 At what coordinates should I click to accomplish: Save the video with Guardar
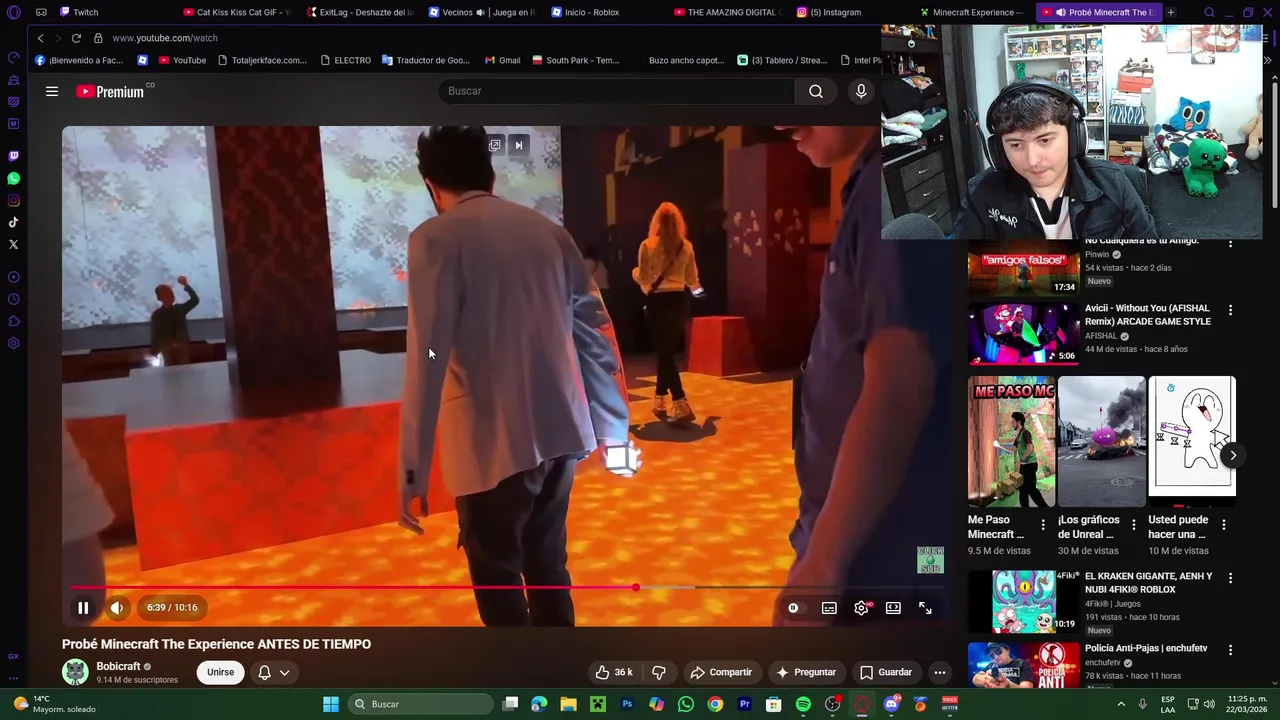click(886, 672)
